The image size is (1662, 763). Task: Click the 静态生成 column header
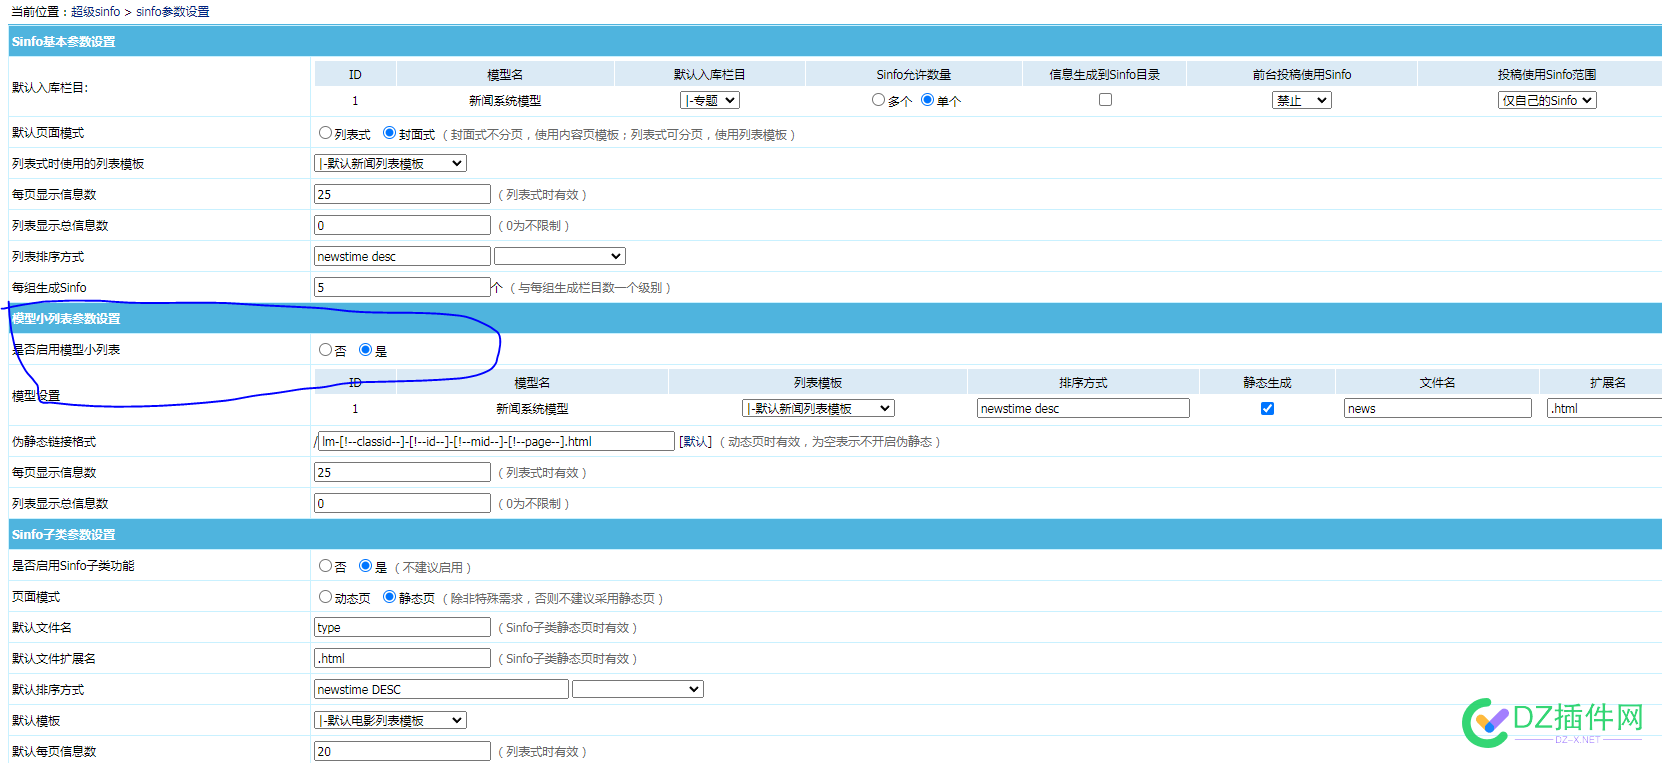[1267, 382]
